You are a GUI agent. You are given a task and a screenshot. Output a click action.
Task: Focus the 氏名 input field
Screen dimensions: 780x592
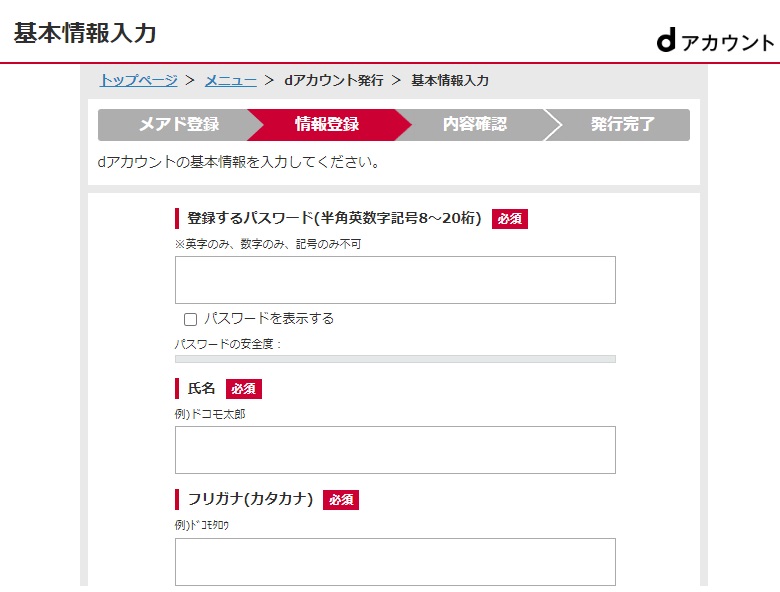395,450
